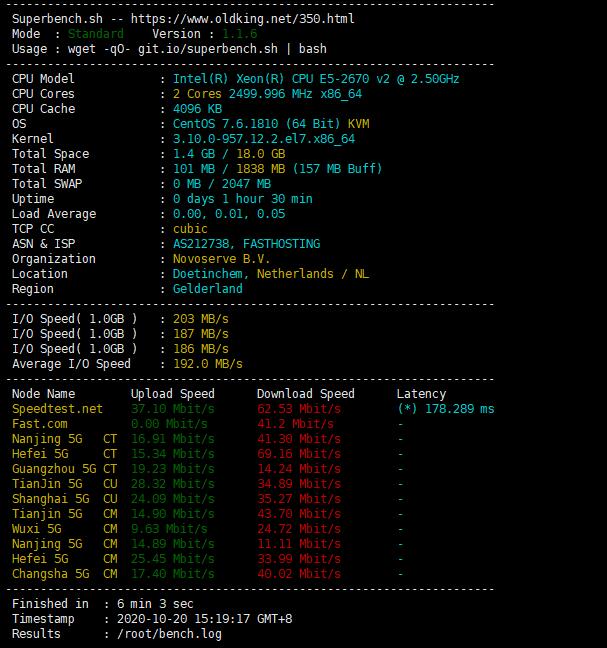This screenshot has width=607, height=648.
Task: Click the /root/bench.log results path
Action: [169, 634]
